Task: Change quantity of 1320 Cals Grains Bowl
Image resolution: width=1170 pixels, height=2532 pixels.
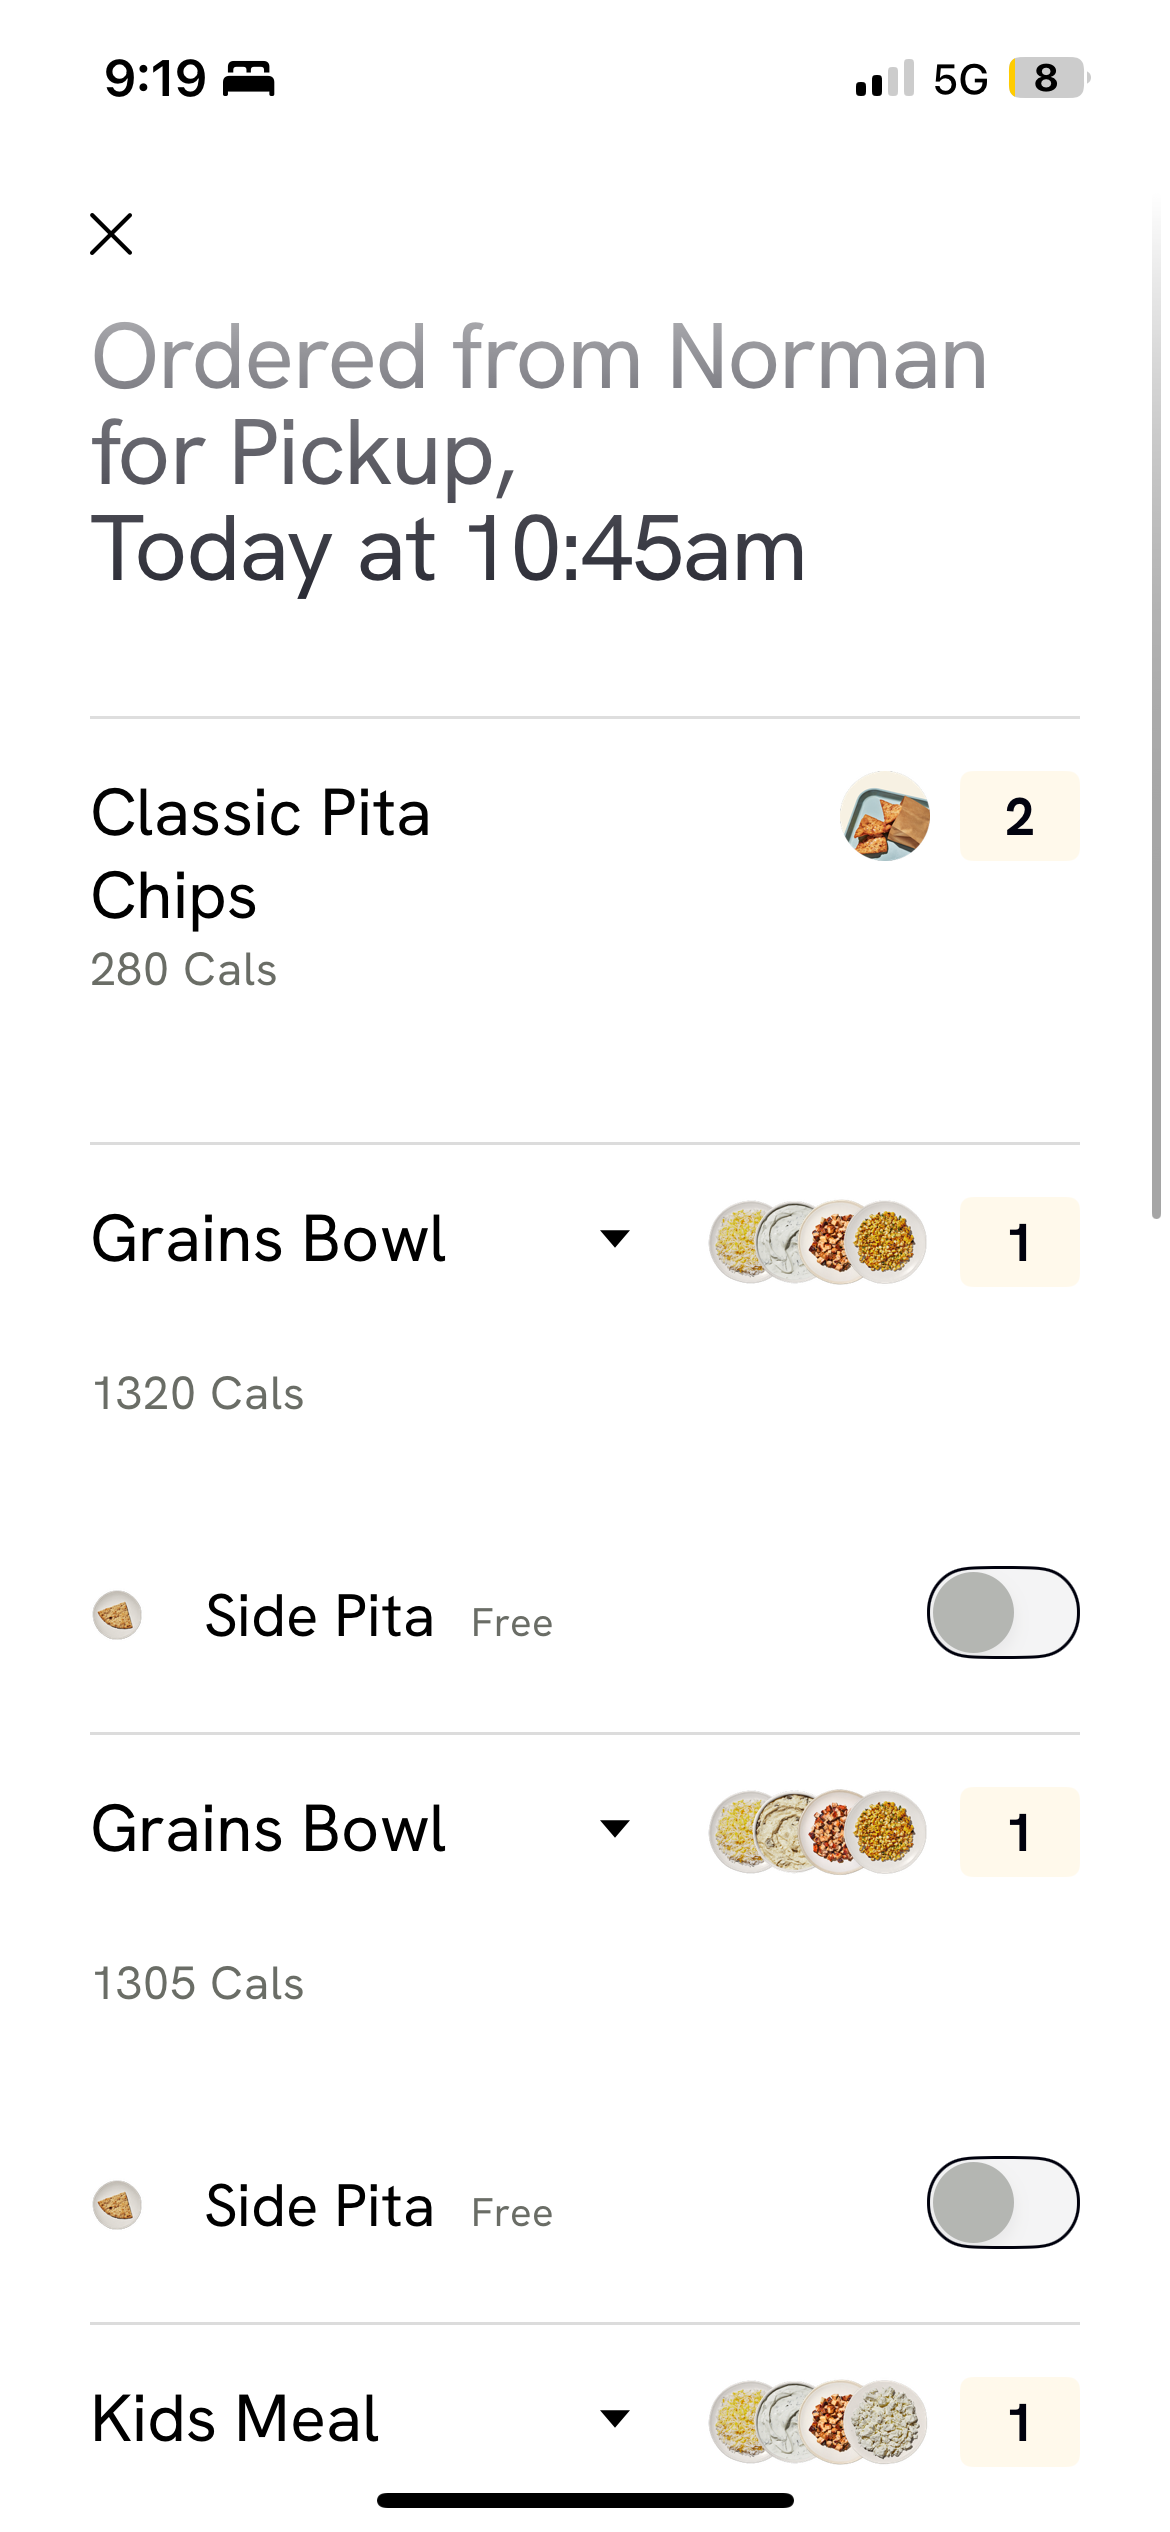Action: point(1019,1242)
